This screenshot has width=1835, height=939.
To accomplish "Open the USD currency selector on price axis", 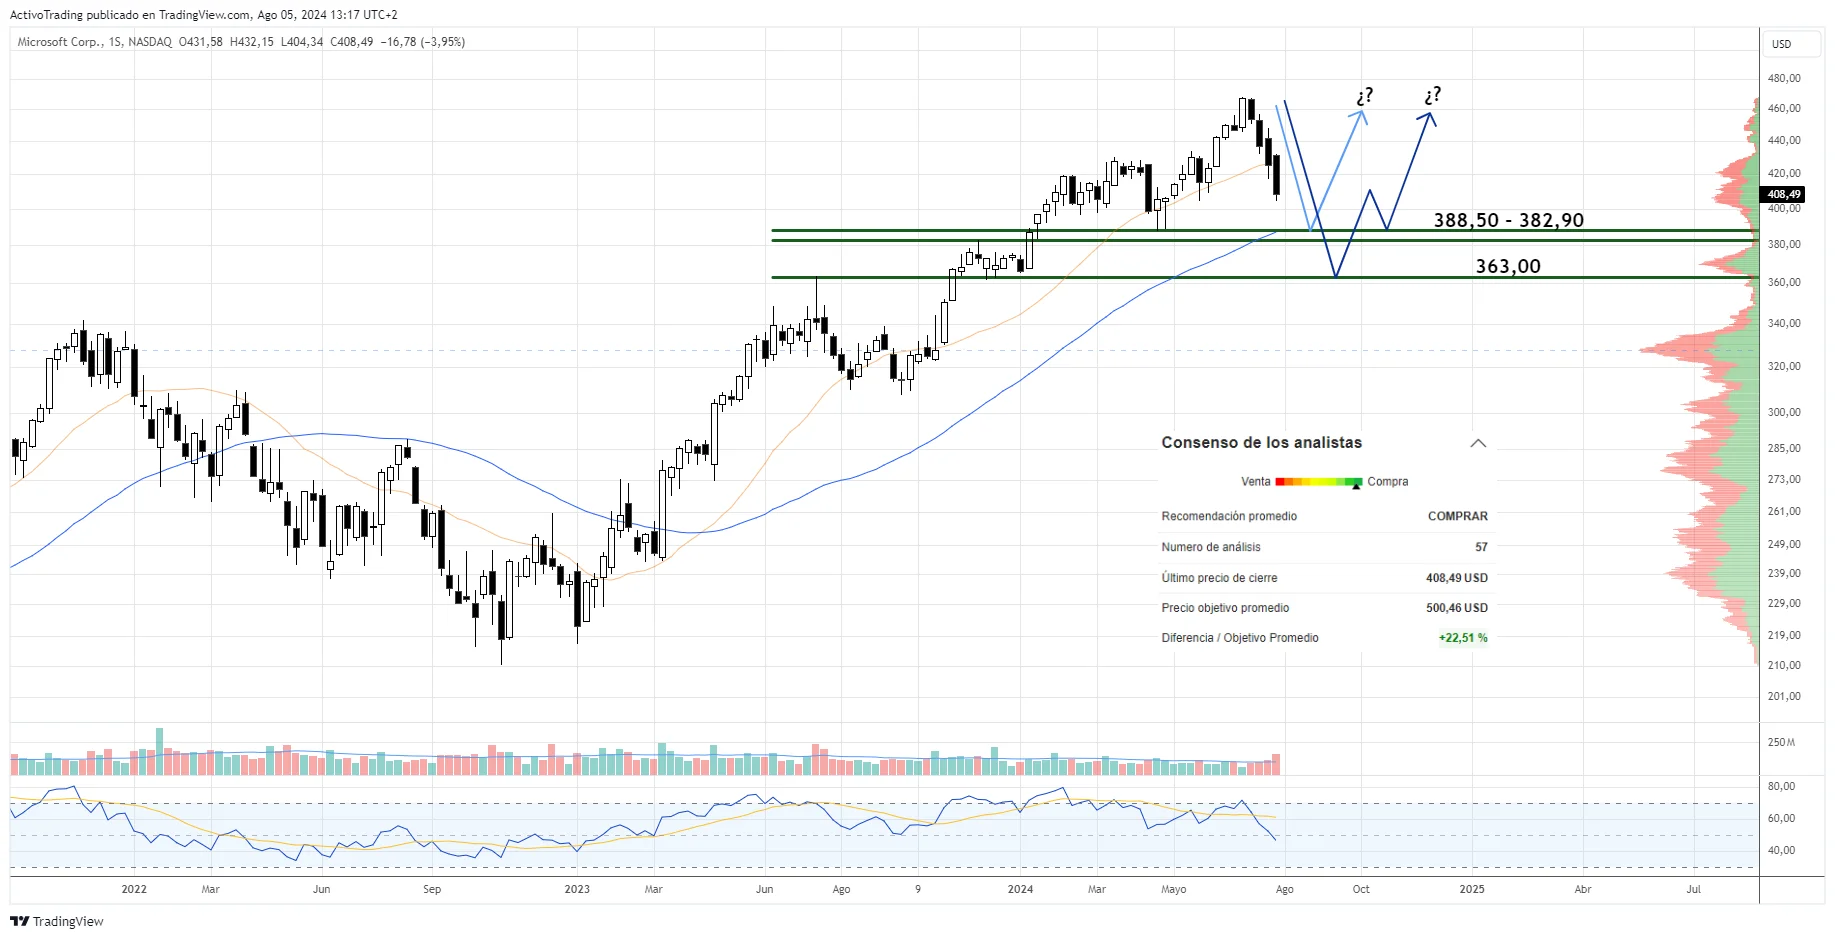I will click(1781, 44).
